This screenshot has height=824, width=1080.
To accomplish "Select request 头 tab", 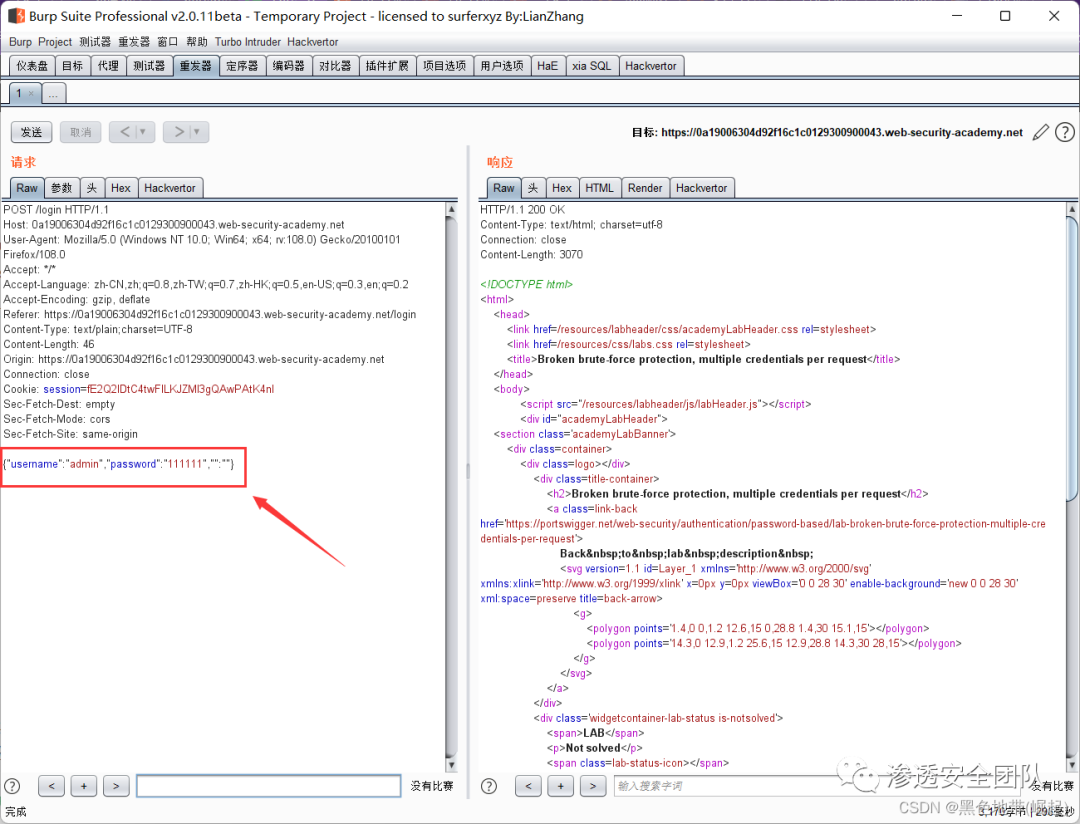I will coord(92,187).
